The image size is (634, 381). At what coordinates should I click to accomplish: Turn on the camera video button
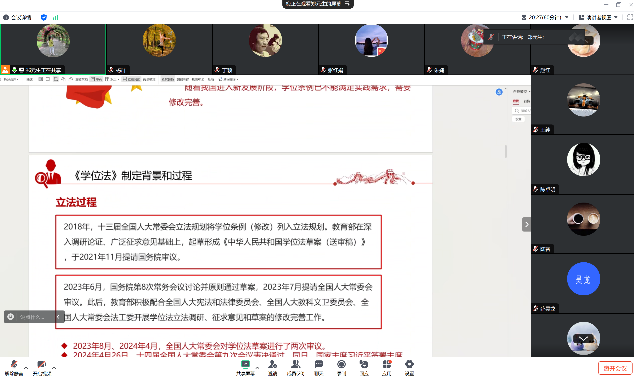click(41, 367)
